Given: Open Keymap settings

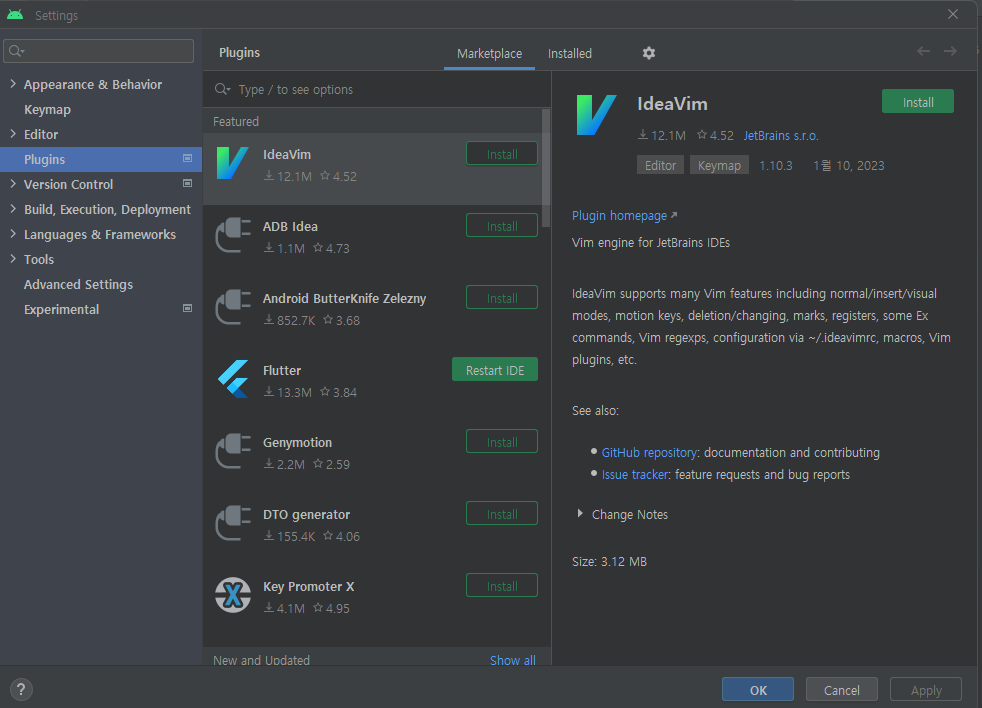Looking at the screenshot, I should tap(47, 110).
